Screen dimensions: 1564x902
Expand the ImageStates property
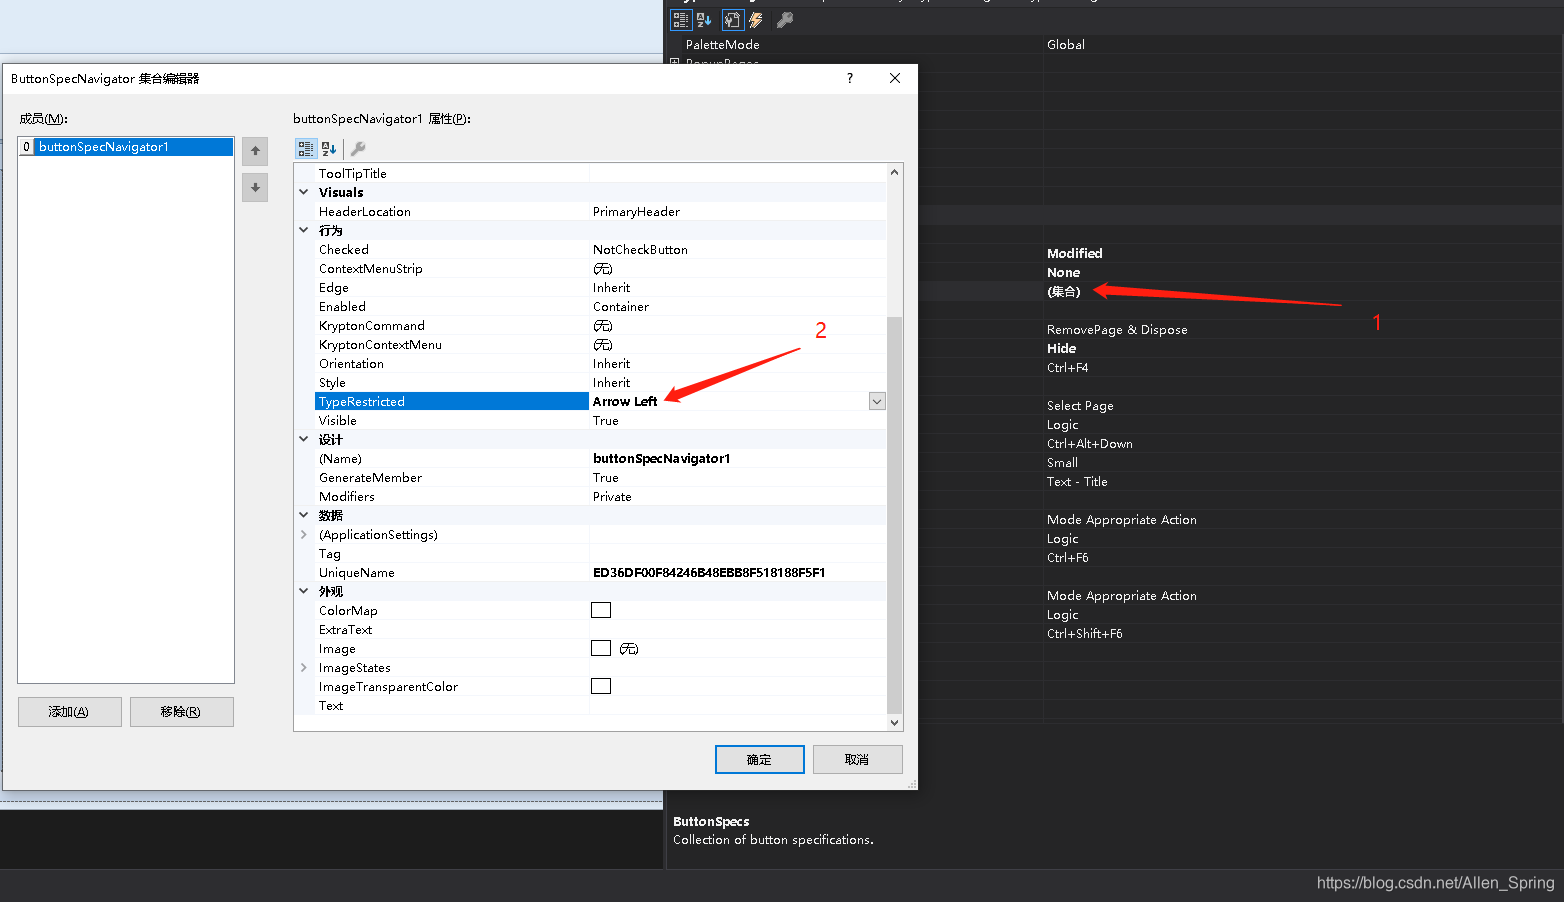tap(304, 667)
